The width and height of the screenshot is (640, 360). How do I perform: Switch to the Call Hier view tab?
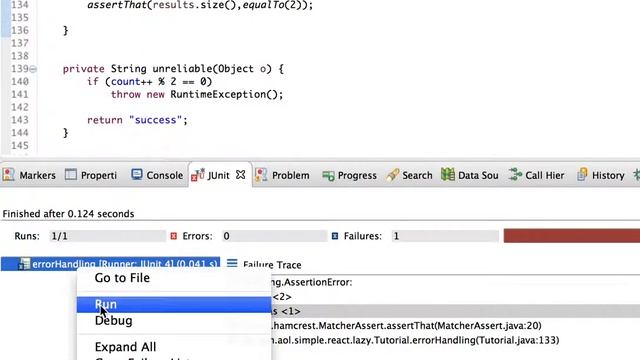click(537, 175)
